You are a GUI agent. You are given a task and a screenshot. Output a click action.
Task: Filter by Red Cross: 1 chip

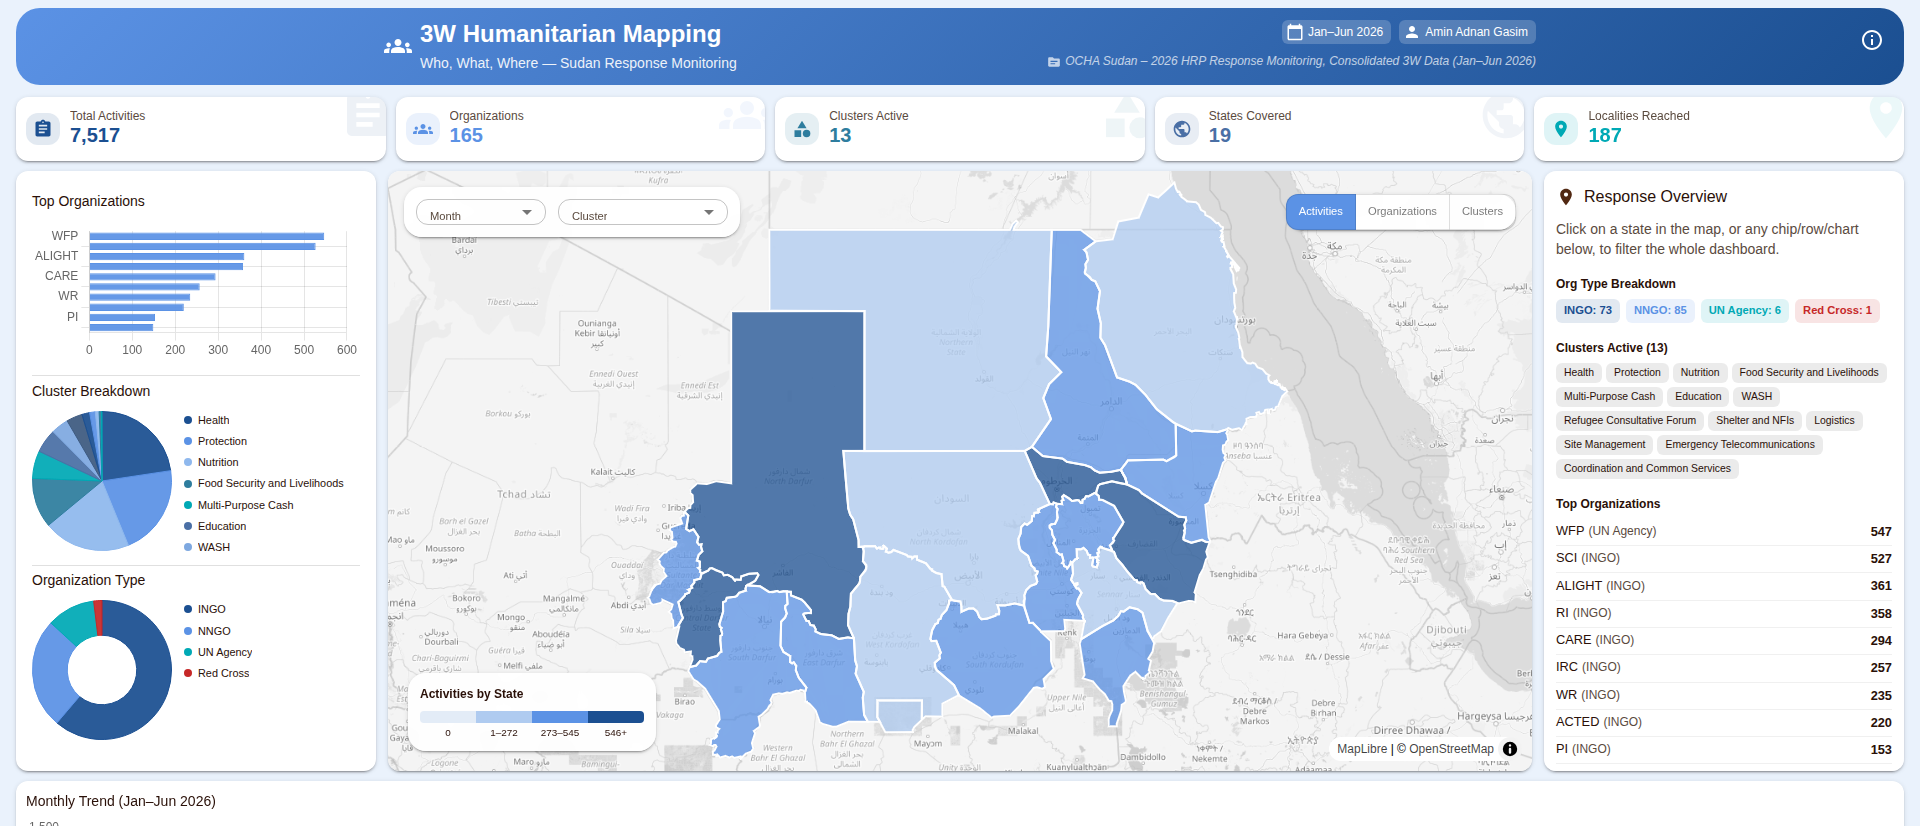click(1837, 311)
